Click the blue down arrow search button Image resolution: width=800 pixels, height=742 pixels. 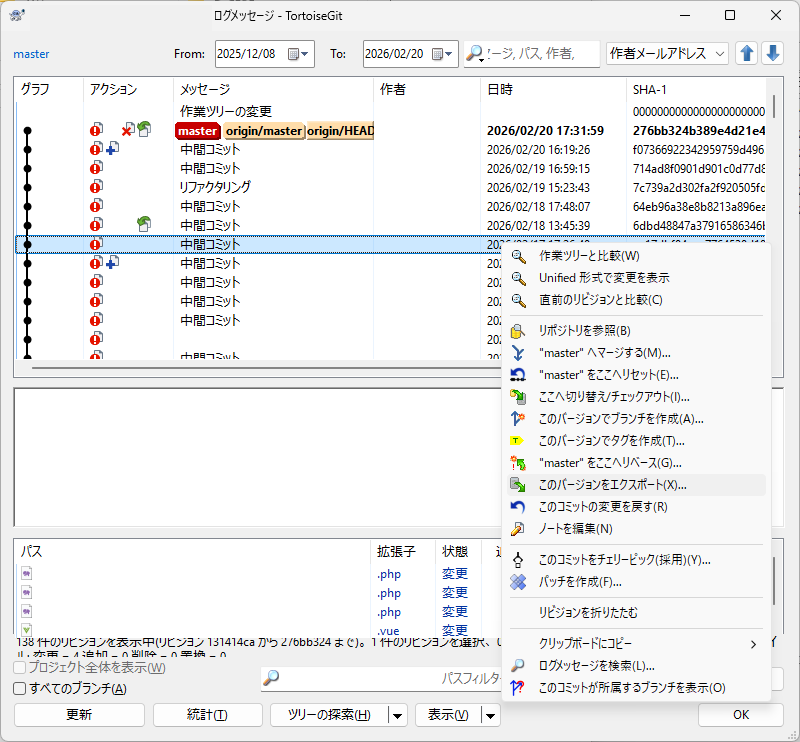[772, 54]
